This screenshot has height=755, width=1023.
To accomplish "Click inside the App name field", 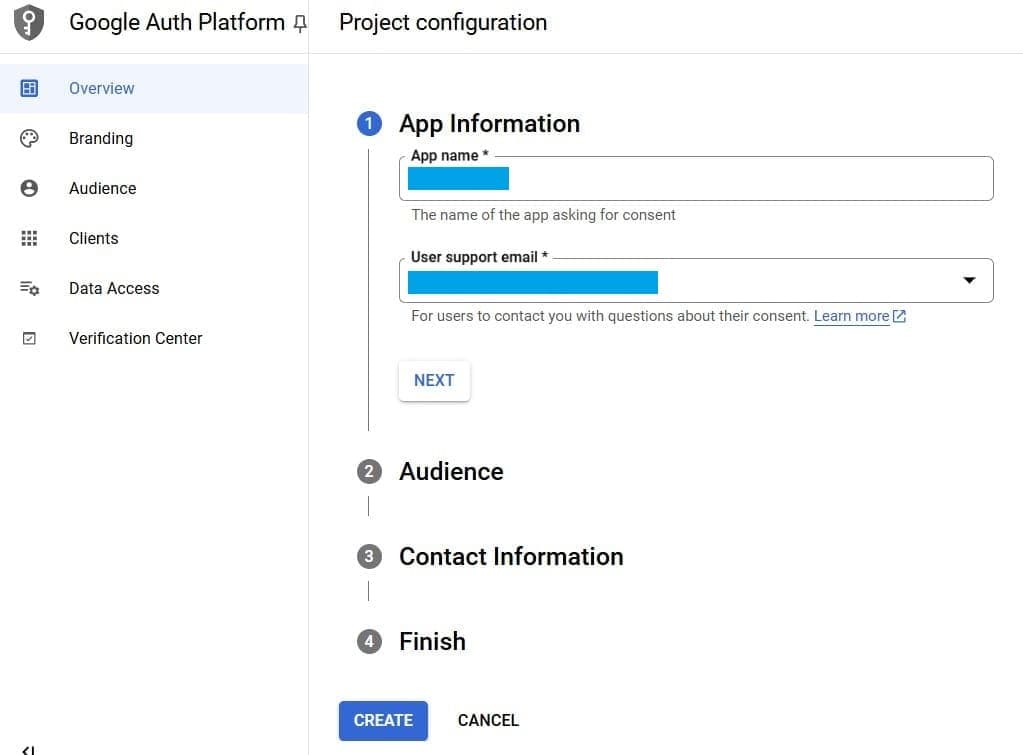I will pyautogui.click(x=650, y=178).
